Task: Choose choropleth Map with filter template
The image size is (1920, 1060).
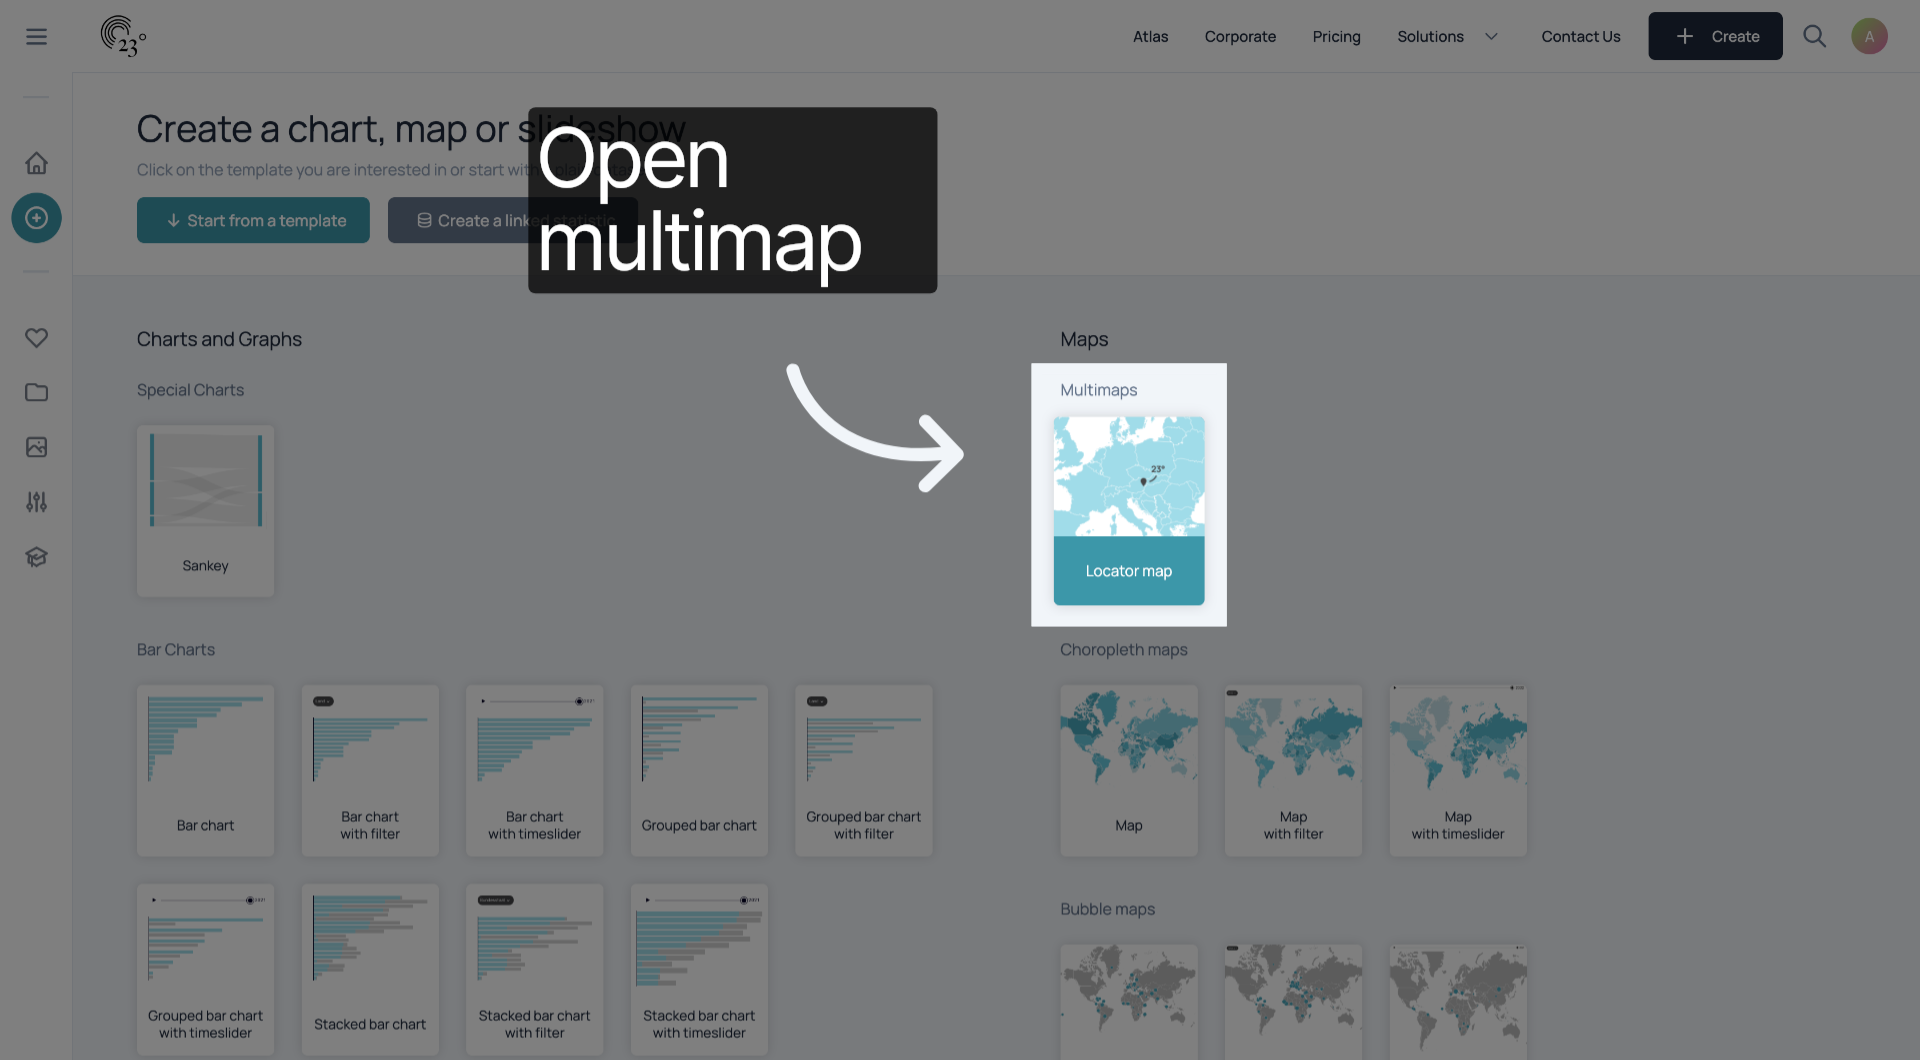Action: [1293, 770]
